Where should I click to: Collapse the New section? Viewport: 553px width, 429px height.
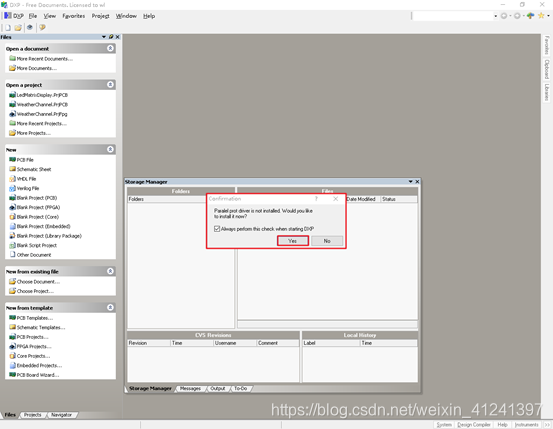point(110,149)
